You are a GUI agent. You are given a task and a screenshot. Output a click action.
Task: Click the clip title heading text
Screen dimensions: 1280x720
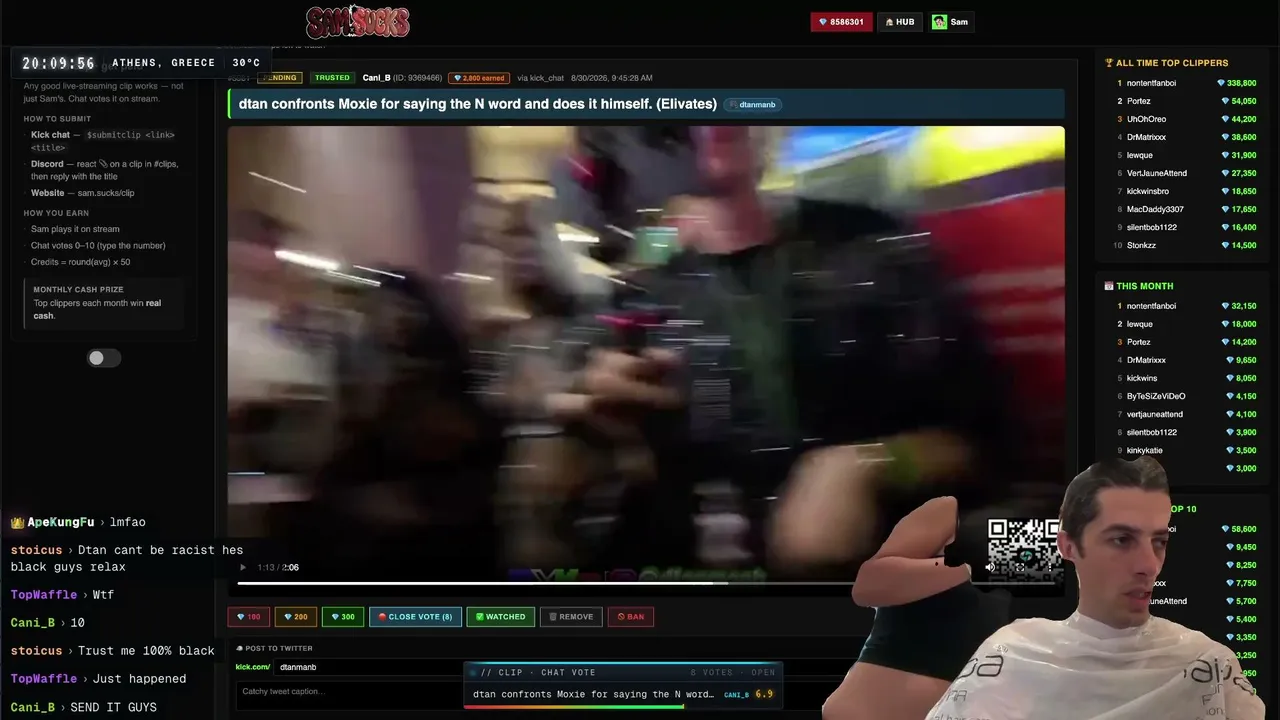tap(478, 104)
